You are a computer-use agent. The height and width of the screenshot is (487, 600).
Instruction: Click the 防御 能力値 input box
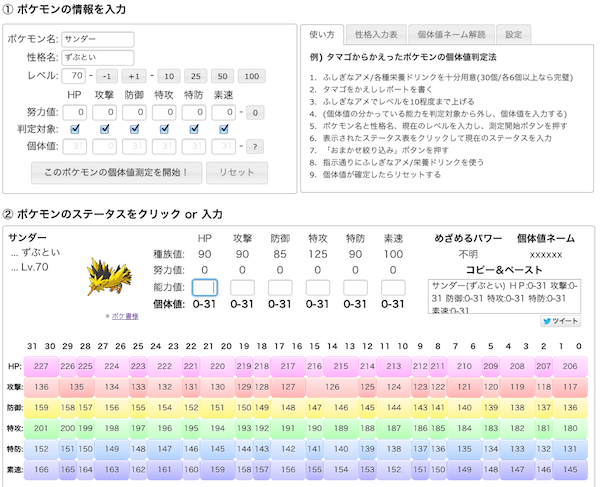pyautogui.click(x=280, y=288)
